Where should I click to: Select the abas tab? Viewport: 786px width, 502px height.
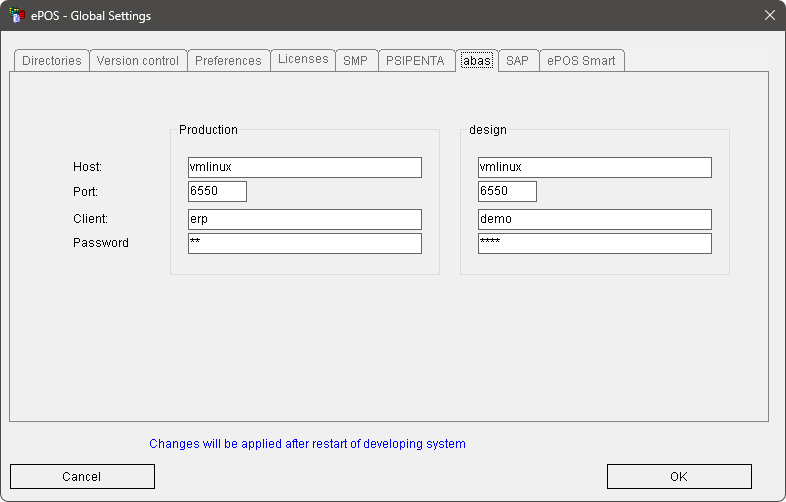tap(476, 61)
